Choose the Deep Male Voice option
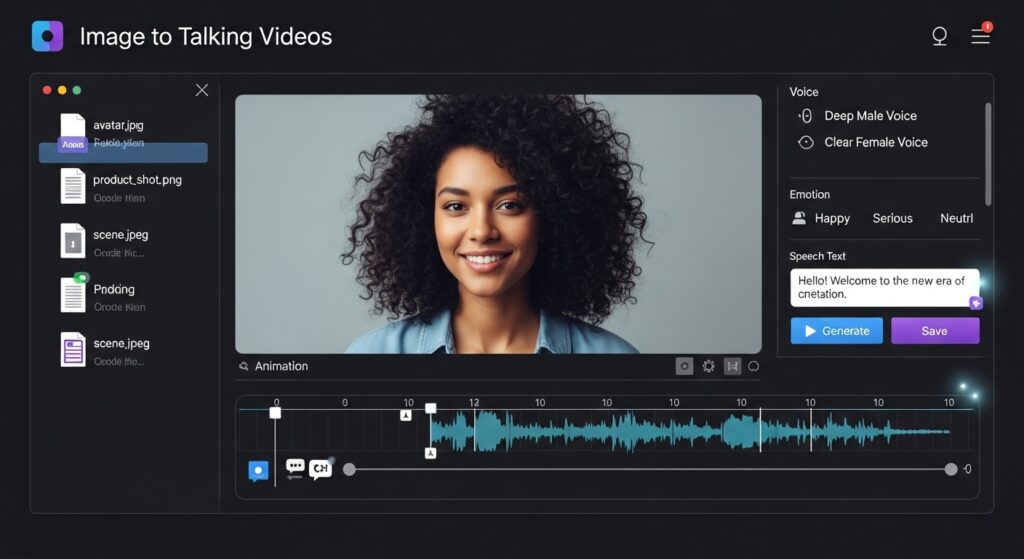 coord(869,116)
